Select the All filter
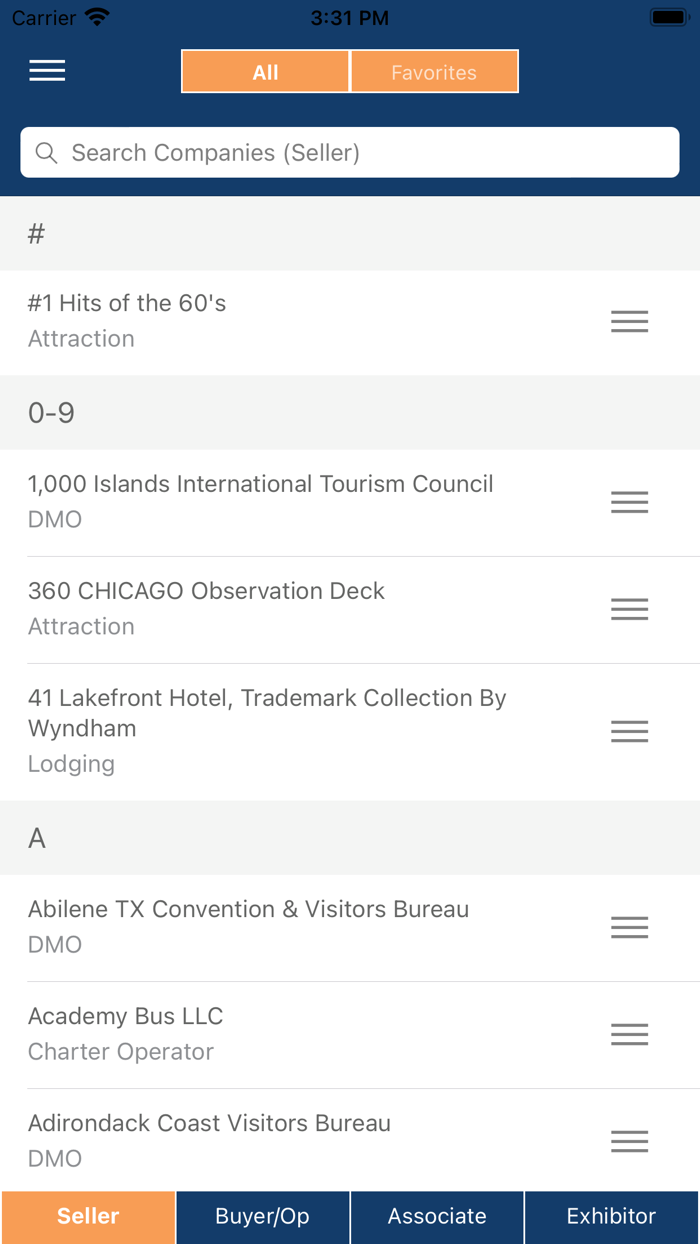The width and height of the screenshot is (700, 1244). [264, 71]
